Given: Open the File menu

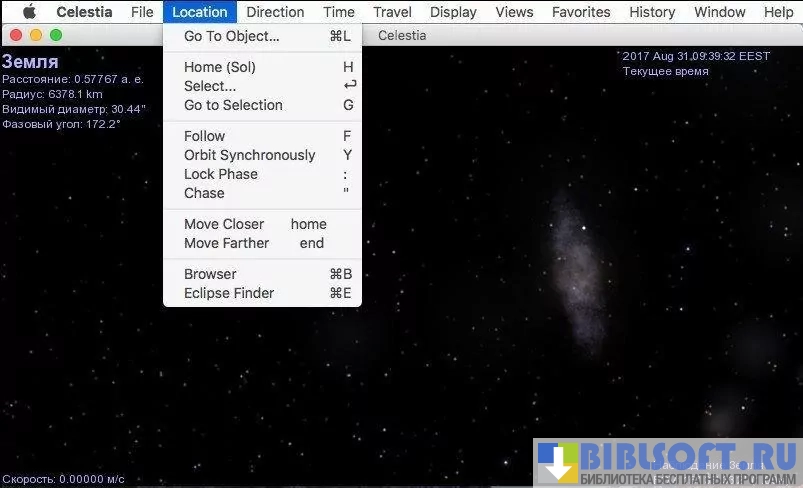Looking at the screenshot, I should [142, 12].
